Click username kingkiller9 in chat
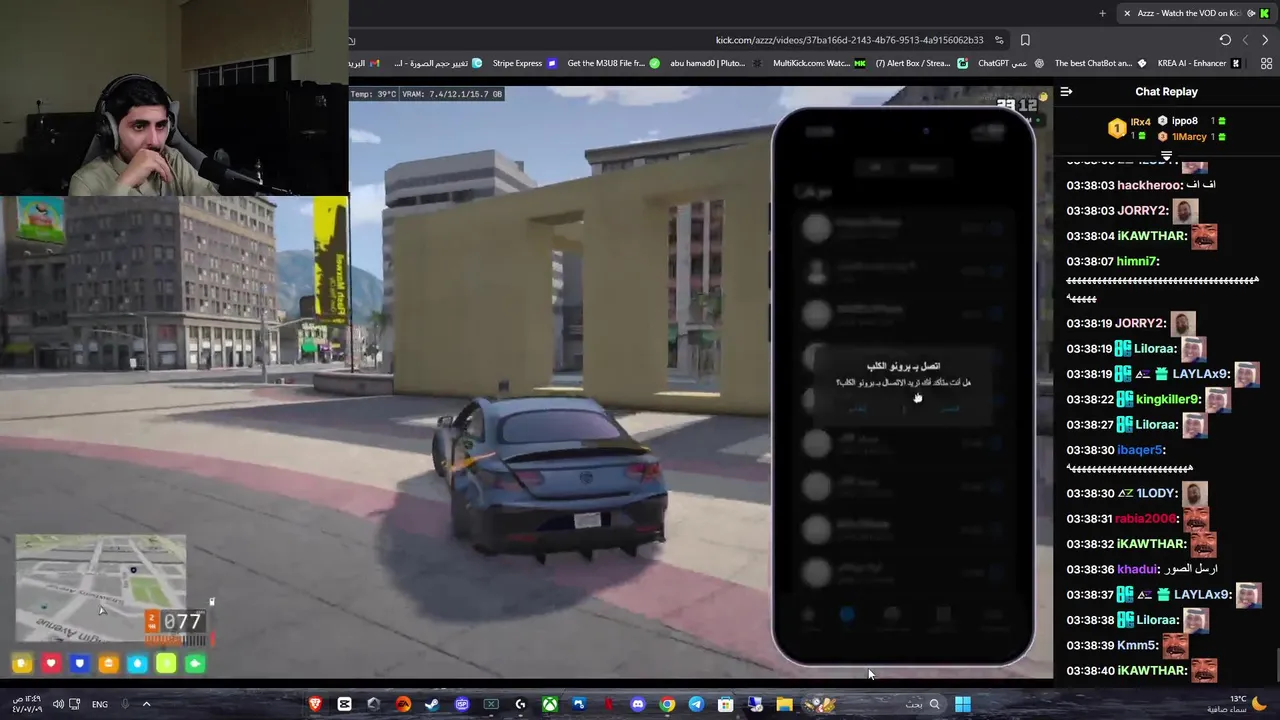The image size is (1280, 720). pyautogui.click(x=1168, y=399)
